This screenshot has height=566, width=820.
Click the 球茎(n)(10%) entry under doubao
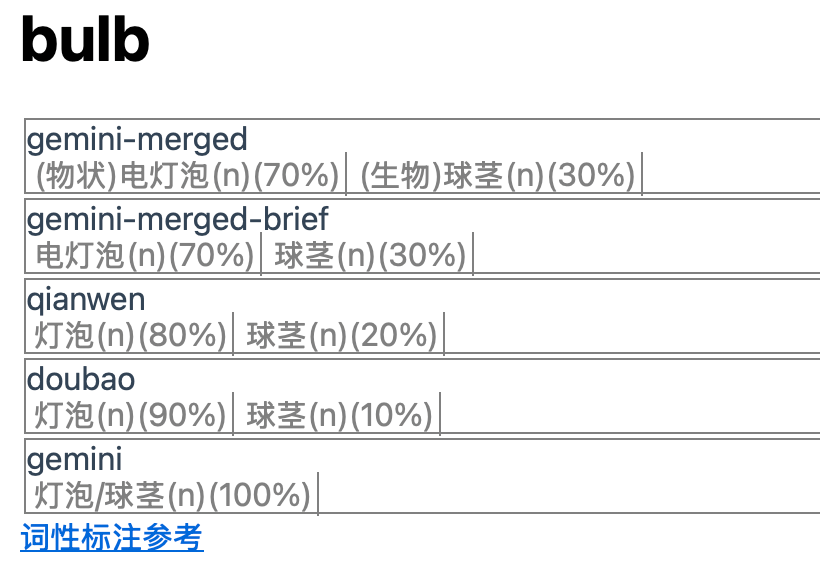click(340, 415)
